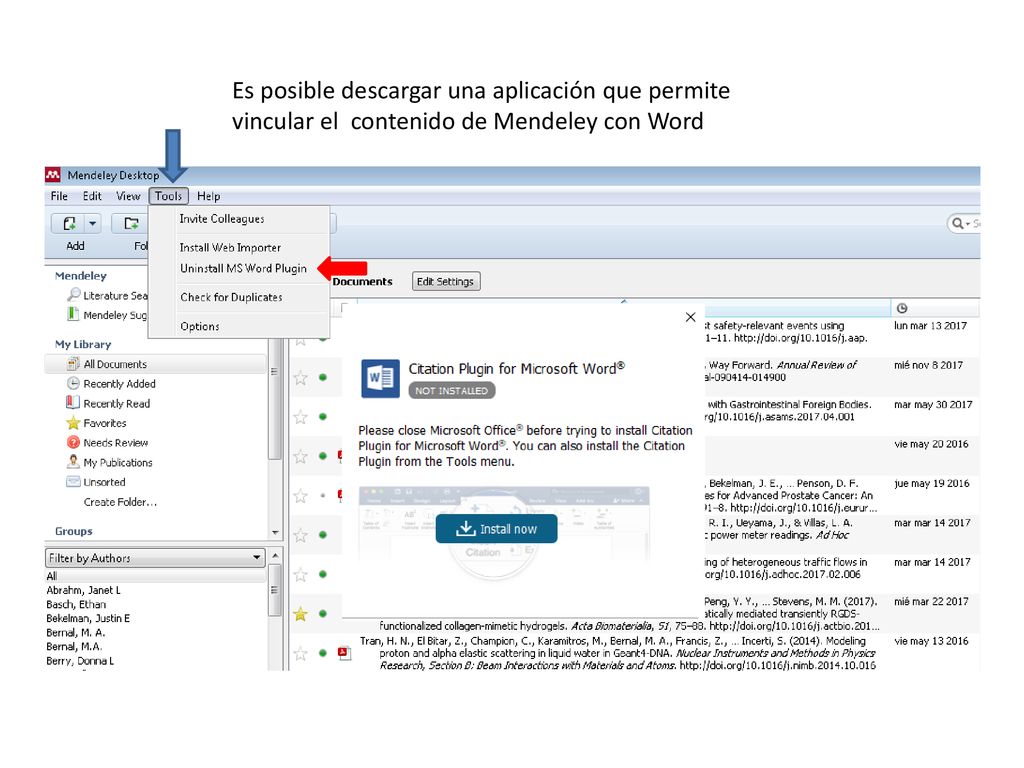The height and width of the screenshot is (768, 1024).
Task: Click the NOT INSTALLED status badge
Action: pos(451,391)
